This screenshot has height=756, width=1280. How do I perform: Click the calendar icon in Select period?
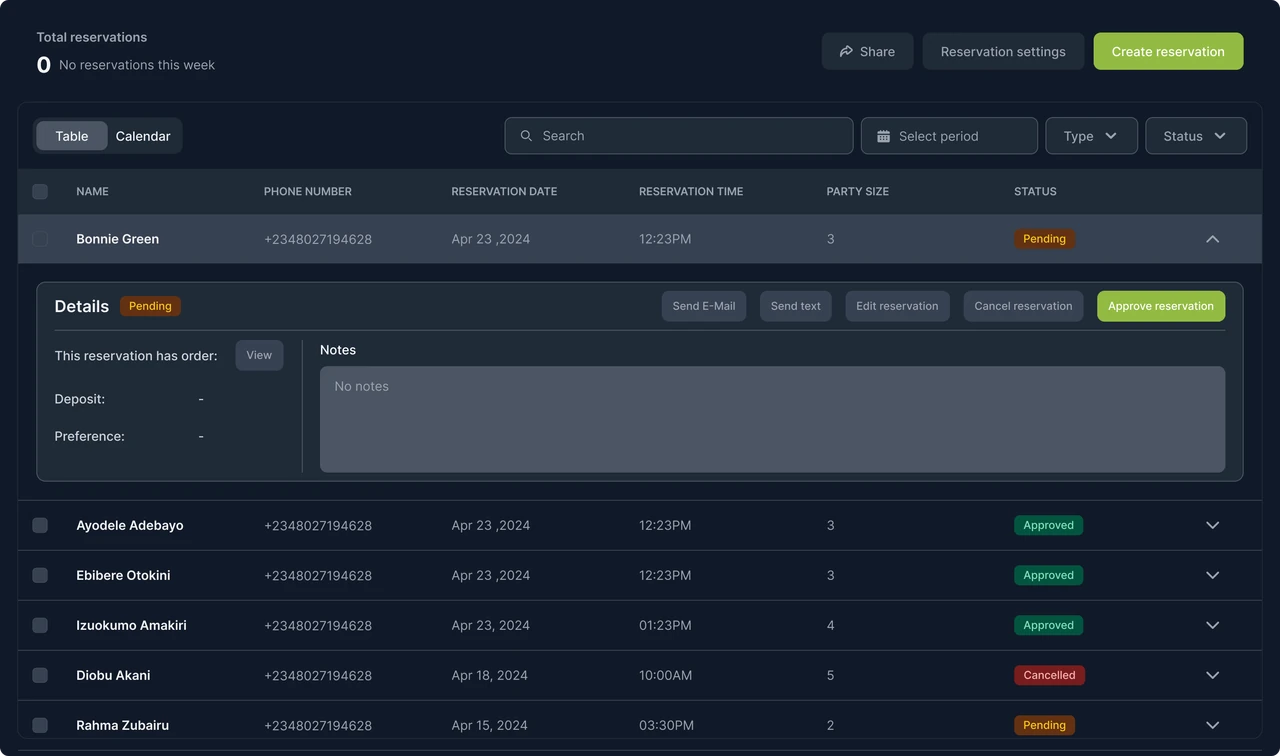point(883,136)
